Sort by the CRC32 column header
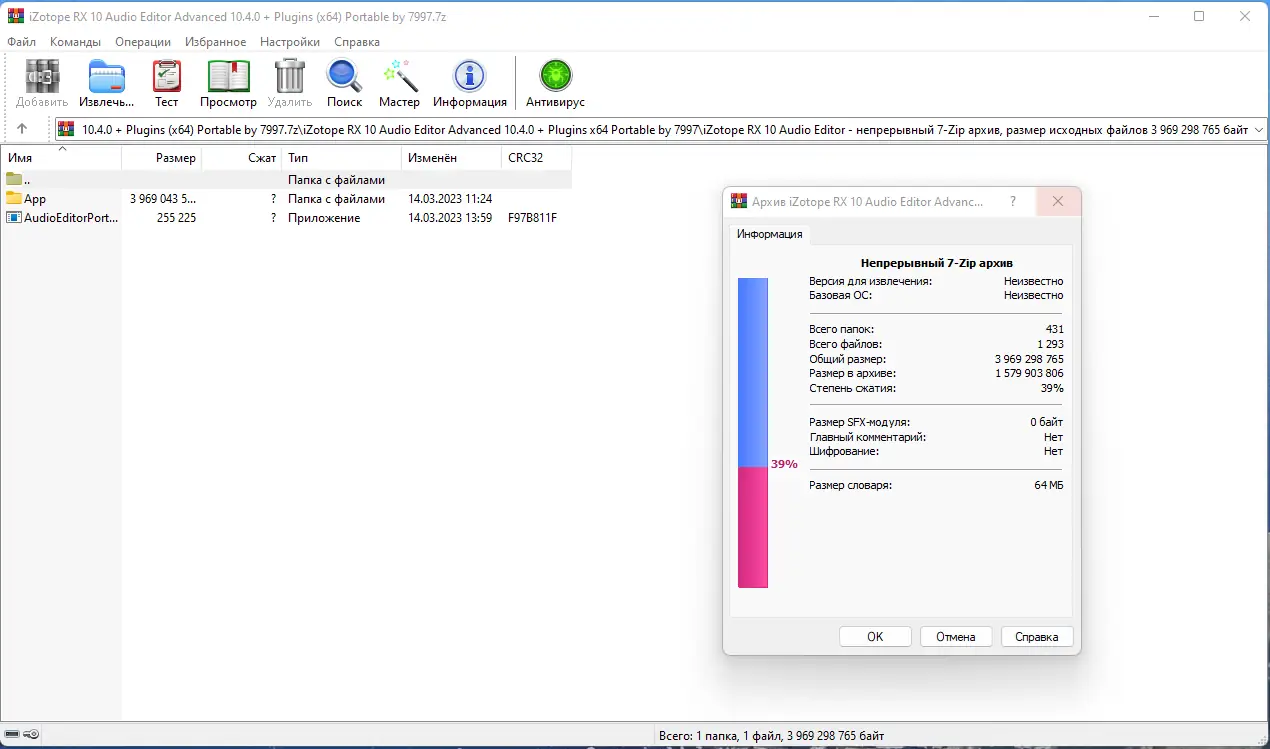This screenshot has width=1270, height=749. click(x=536, y=158)
